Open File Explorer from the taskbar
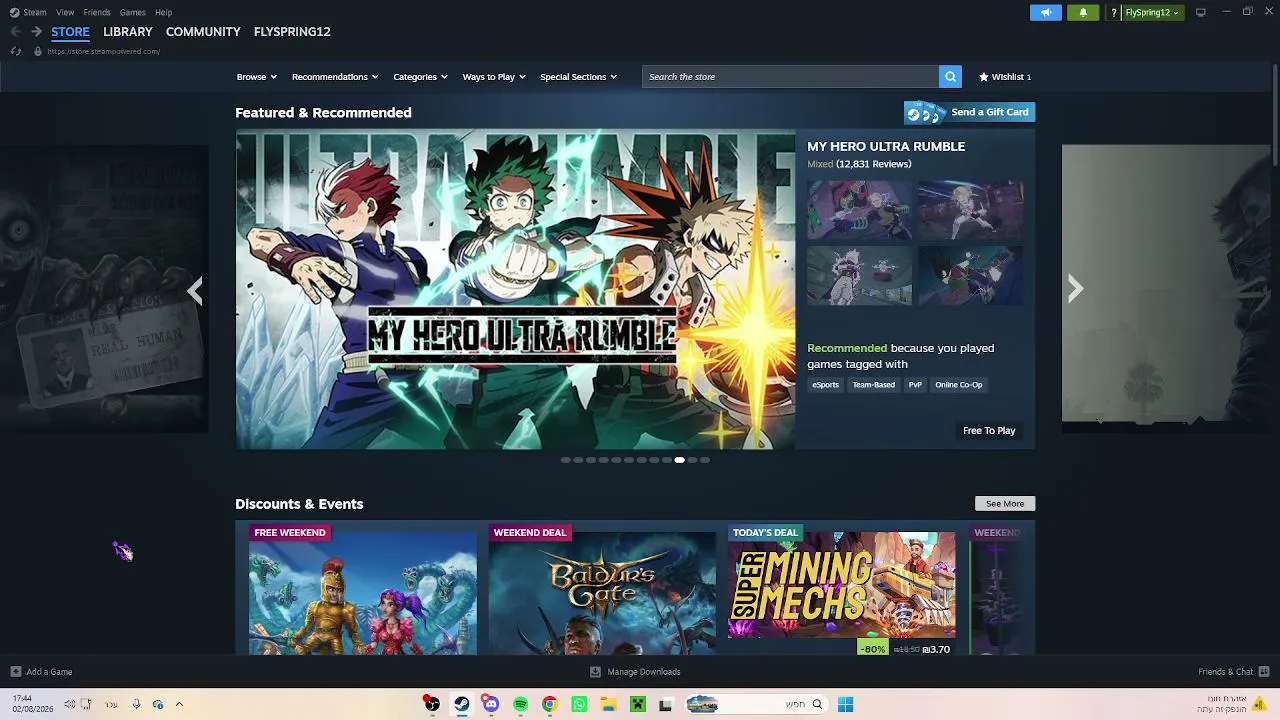 [x=608, y=704]
